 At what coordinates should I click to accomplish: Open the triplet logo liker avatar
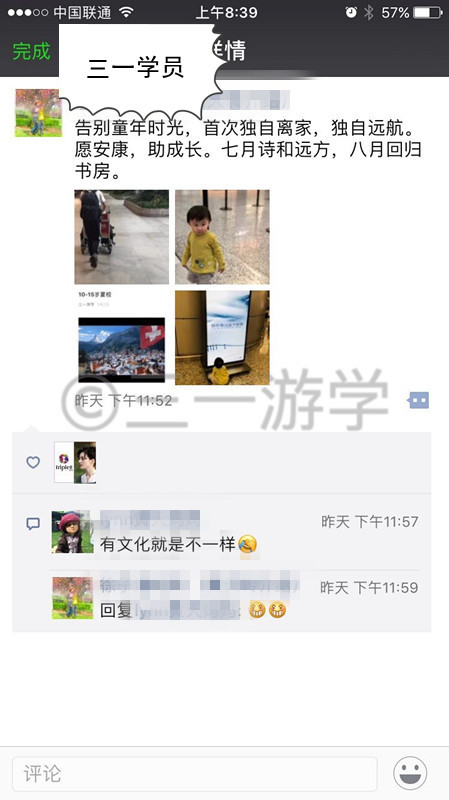pyautogui.click(x=64, y=462)
